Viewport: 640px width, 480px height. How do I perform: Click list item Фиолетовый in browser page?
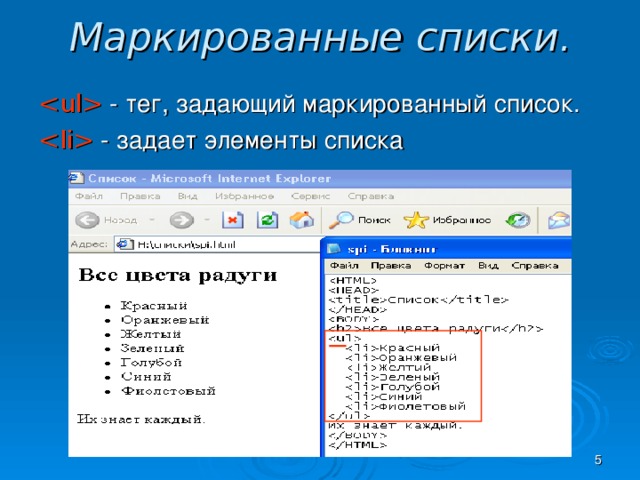(x=168, y=391)
